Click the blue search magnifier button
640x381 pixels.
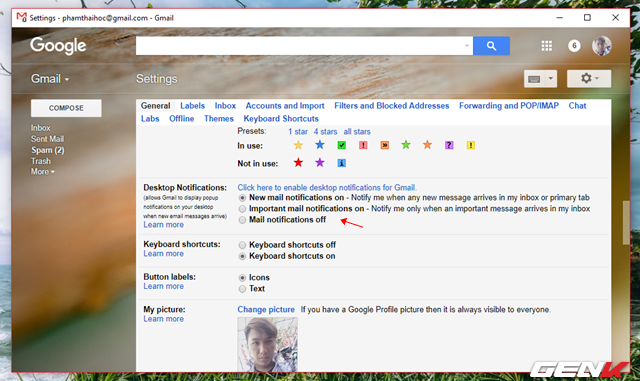point(491,46)
